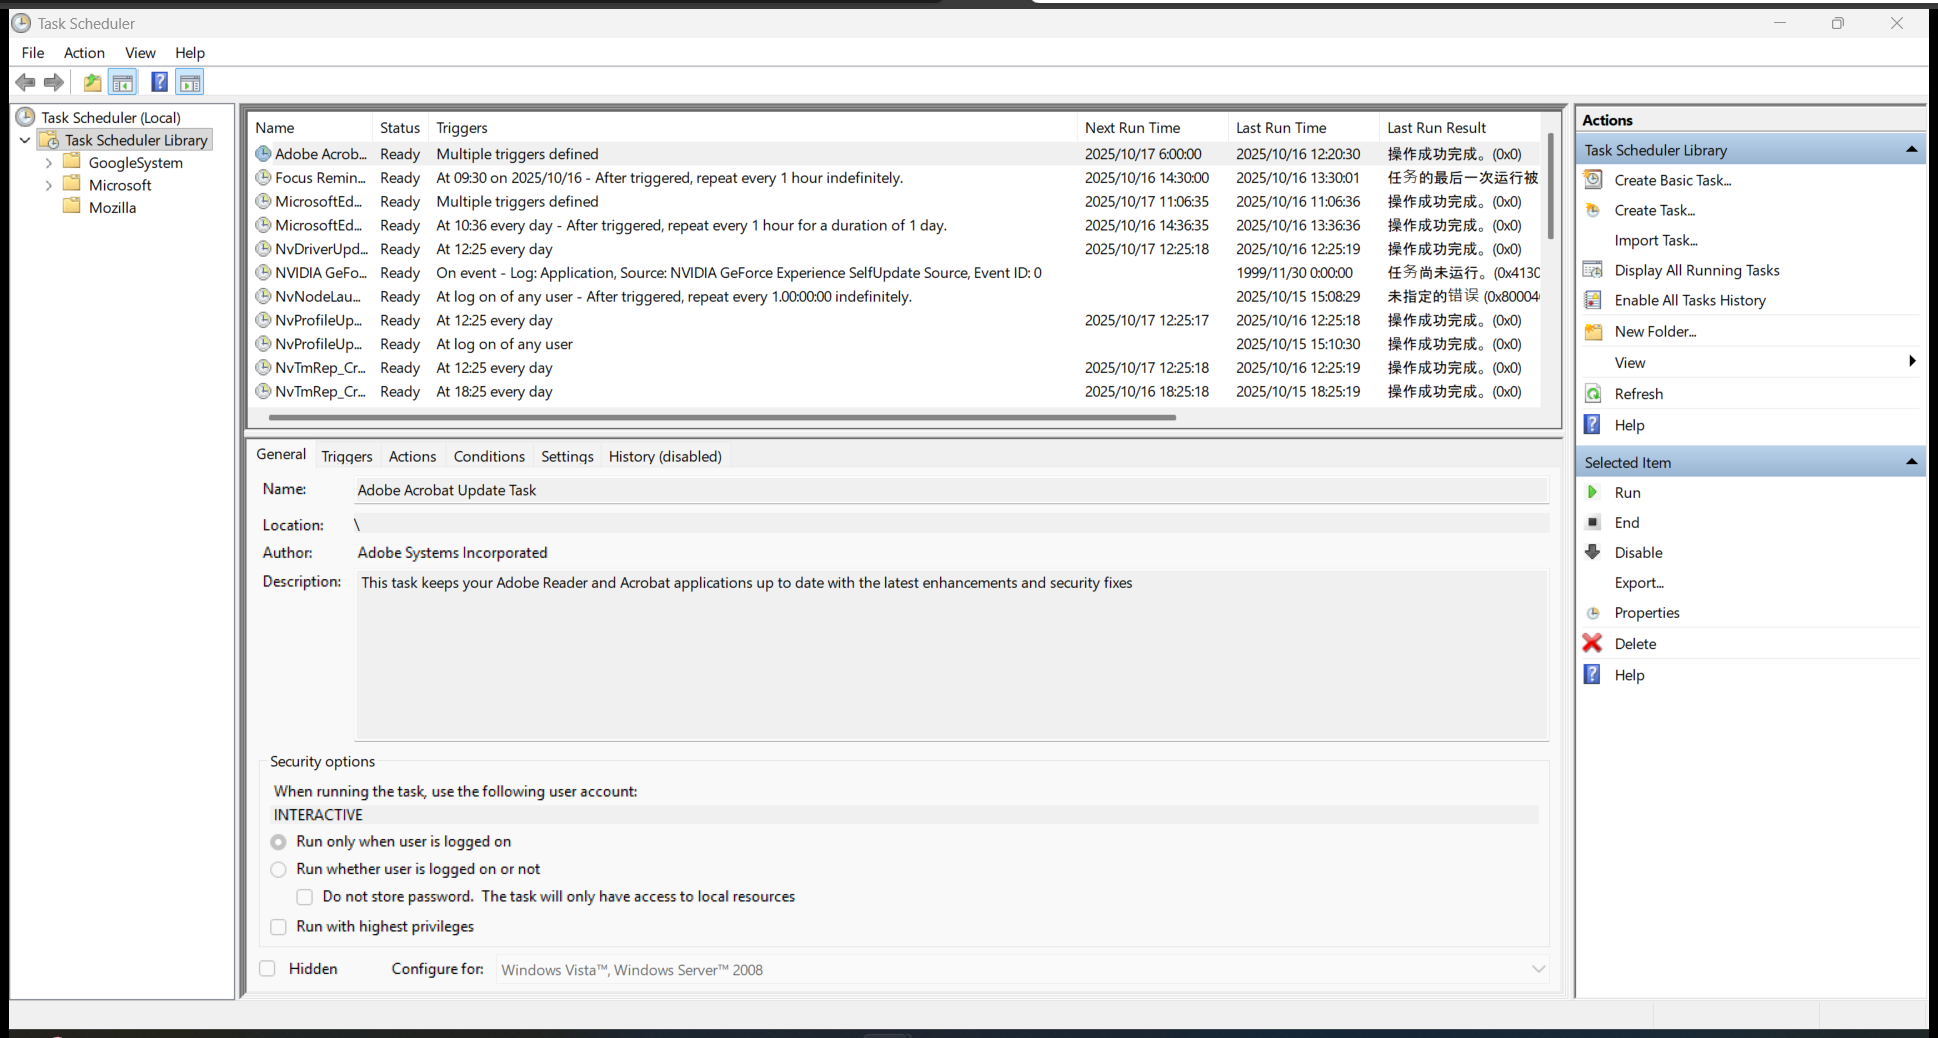Open Properties for the selected task
This screenshot has width=1938, height=1038.
coord(1647,612)
